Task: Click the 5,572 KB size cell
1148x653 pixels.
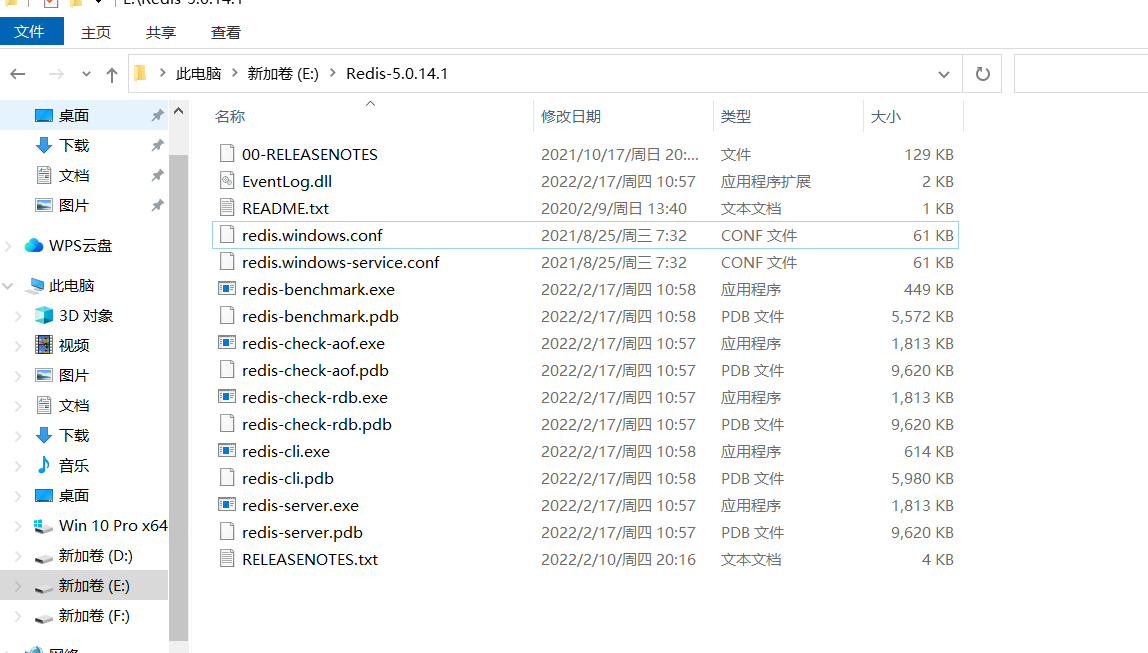Action: click(x=922, y=316)
